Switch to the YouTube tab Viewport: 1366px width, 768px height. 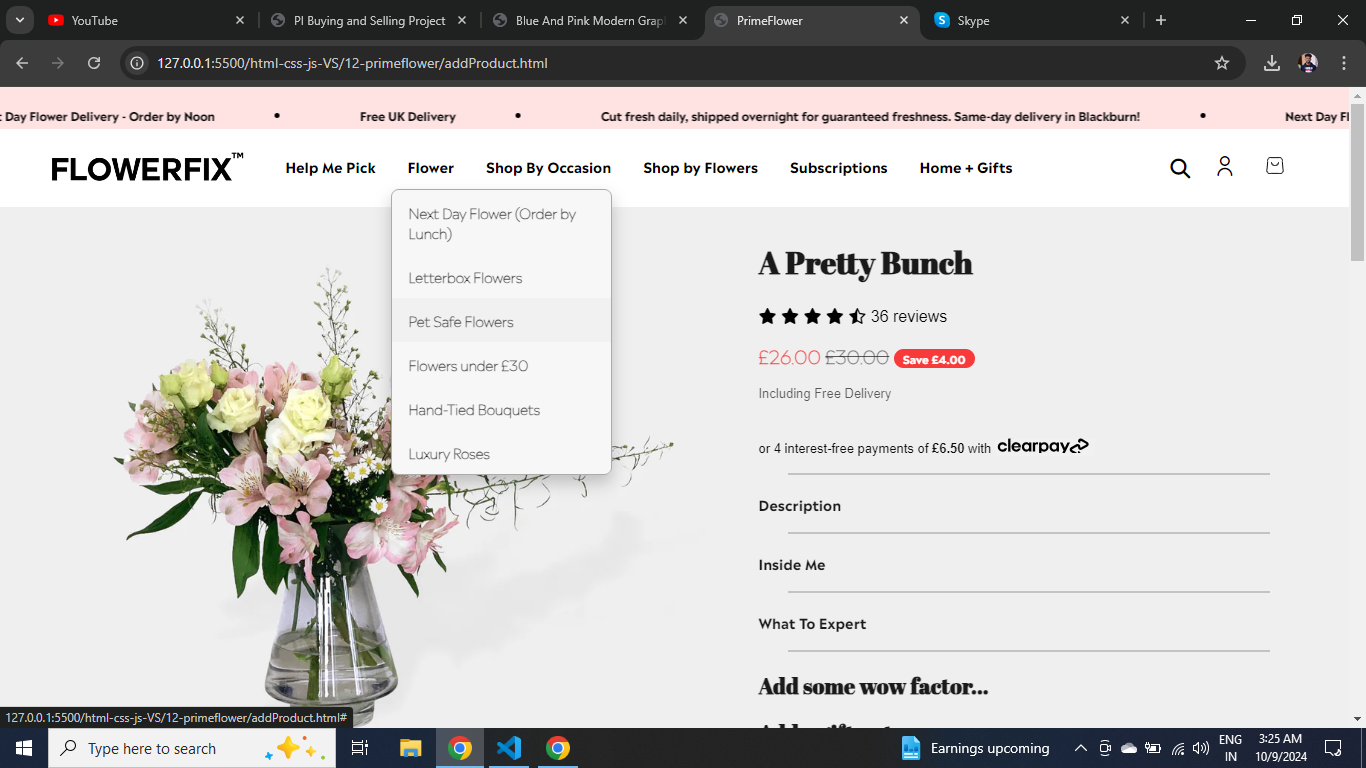[x=146, y=20]
